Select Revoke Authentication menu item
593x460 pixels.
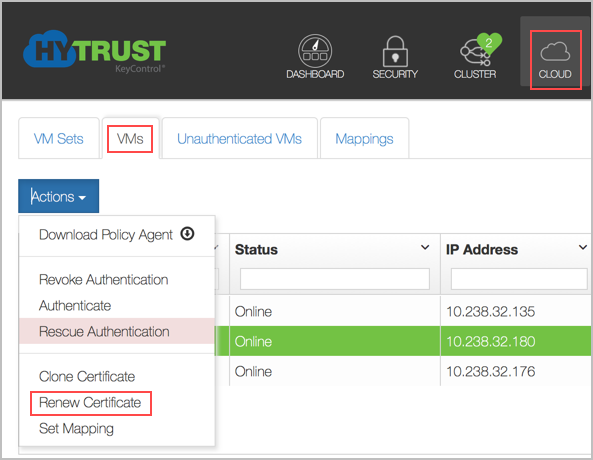(x=104, y=280)
